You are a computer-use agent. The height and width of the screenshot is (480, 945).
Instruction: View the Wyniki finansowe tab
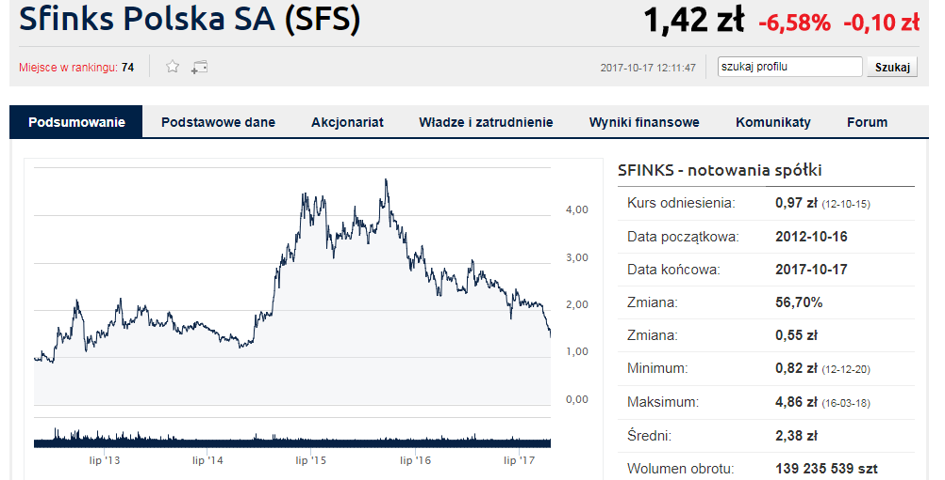point(644,122)
